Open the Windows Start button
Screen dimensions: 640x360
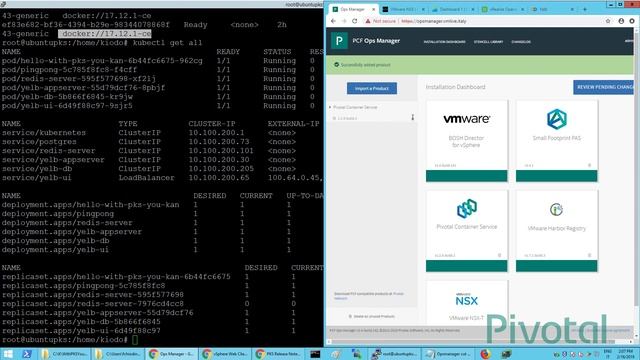pos(8,354)
